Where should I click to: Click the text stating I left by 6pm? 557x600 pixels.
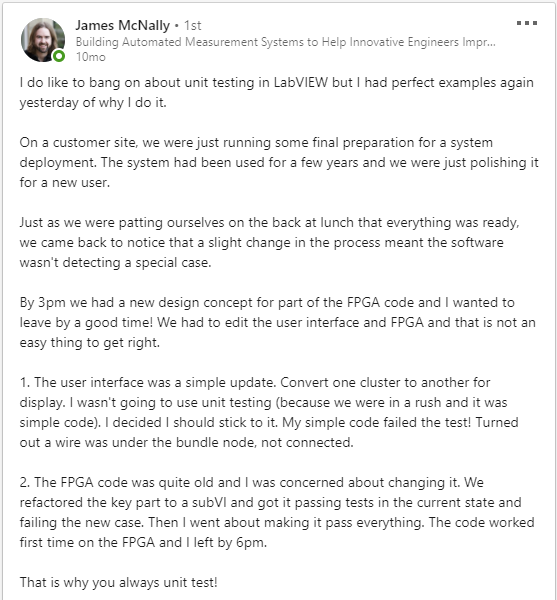222,542
